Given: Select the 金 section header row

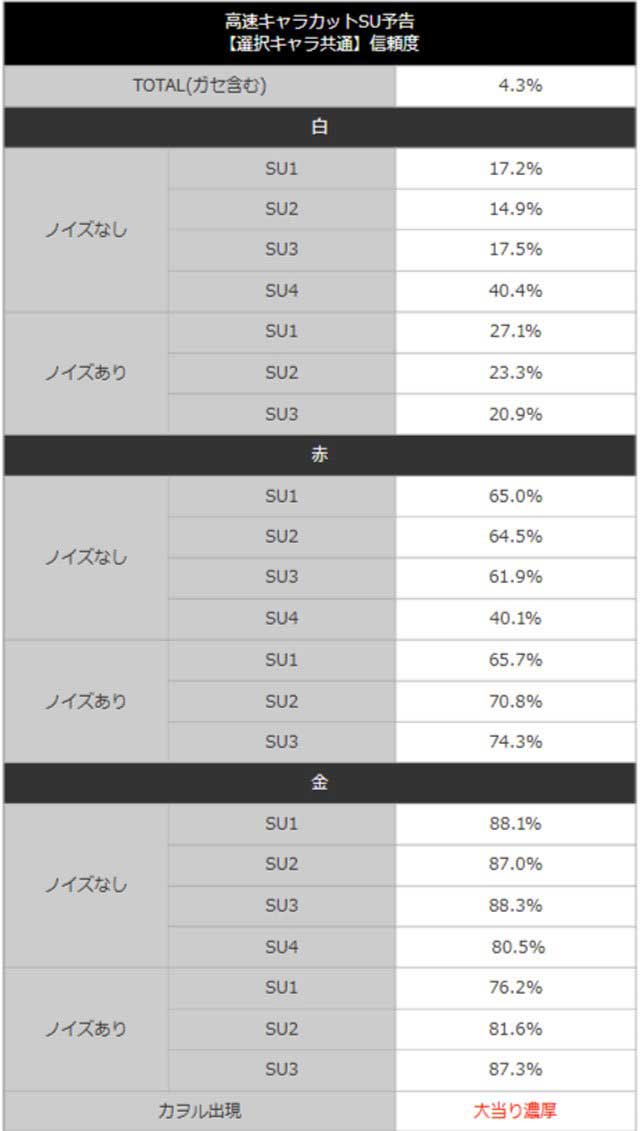Looking at the screenshot, I should (x=320, y=783).
